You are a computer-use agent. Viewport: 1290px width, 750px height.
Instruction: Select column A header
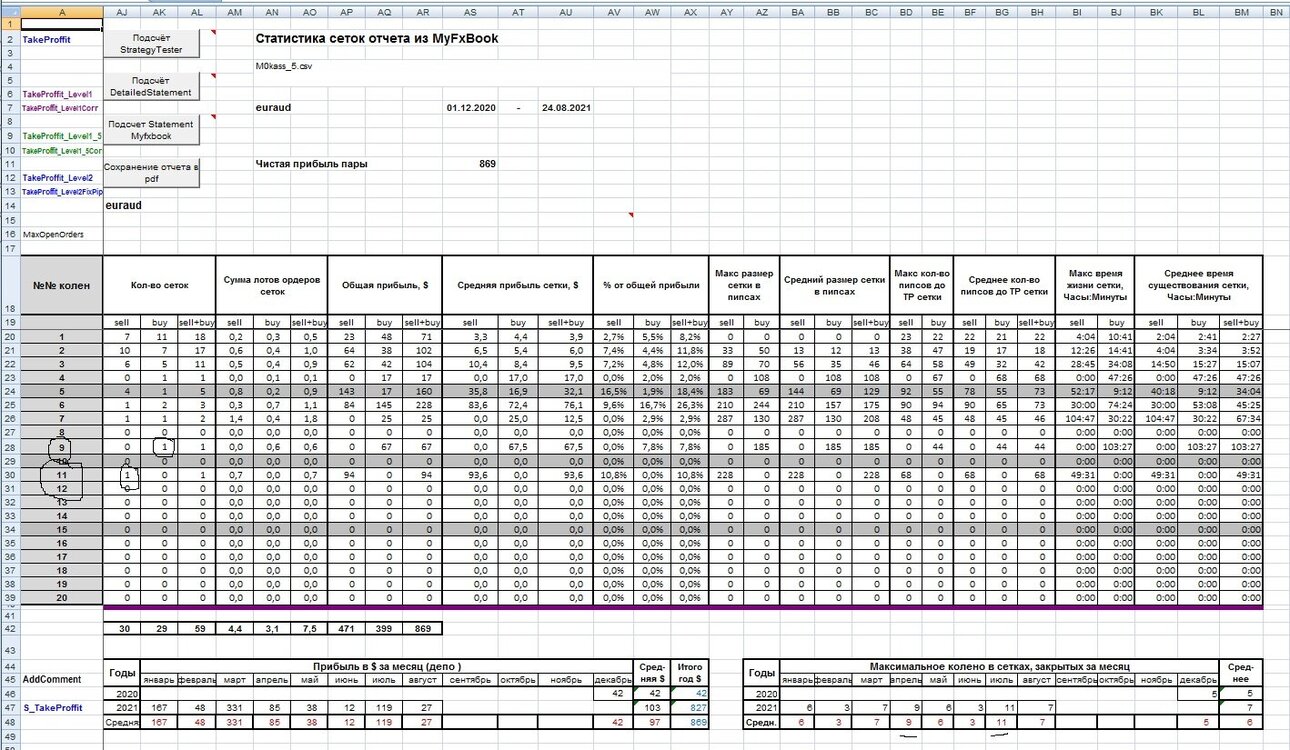click(61, 11)
